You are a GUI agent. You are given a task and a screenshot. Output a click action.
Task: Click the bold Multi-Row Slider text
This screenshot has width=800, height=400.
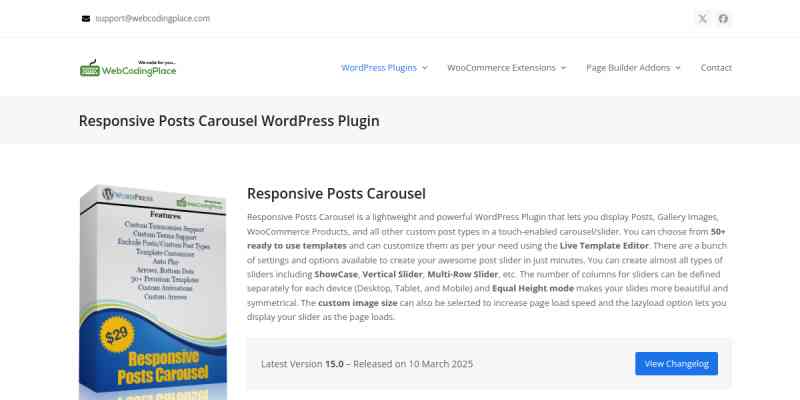(463, 274)
